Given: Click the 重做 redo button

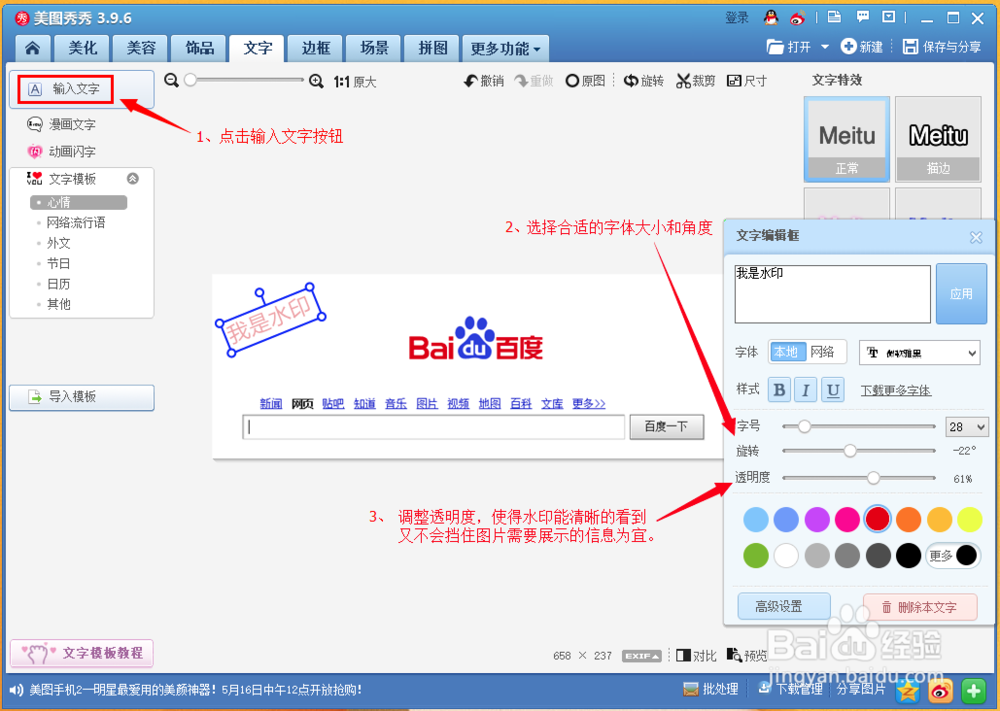Looking at the screenshot, I should pyautogui.click(x=534, y=81).
